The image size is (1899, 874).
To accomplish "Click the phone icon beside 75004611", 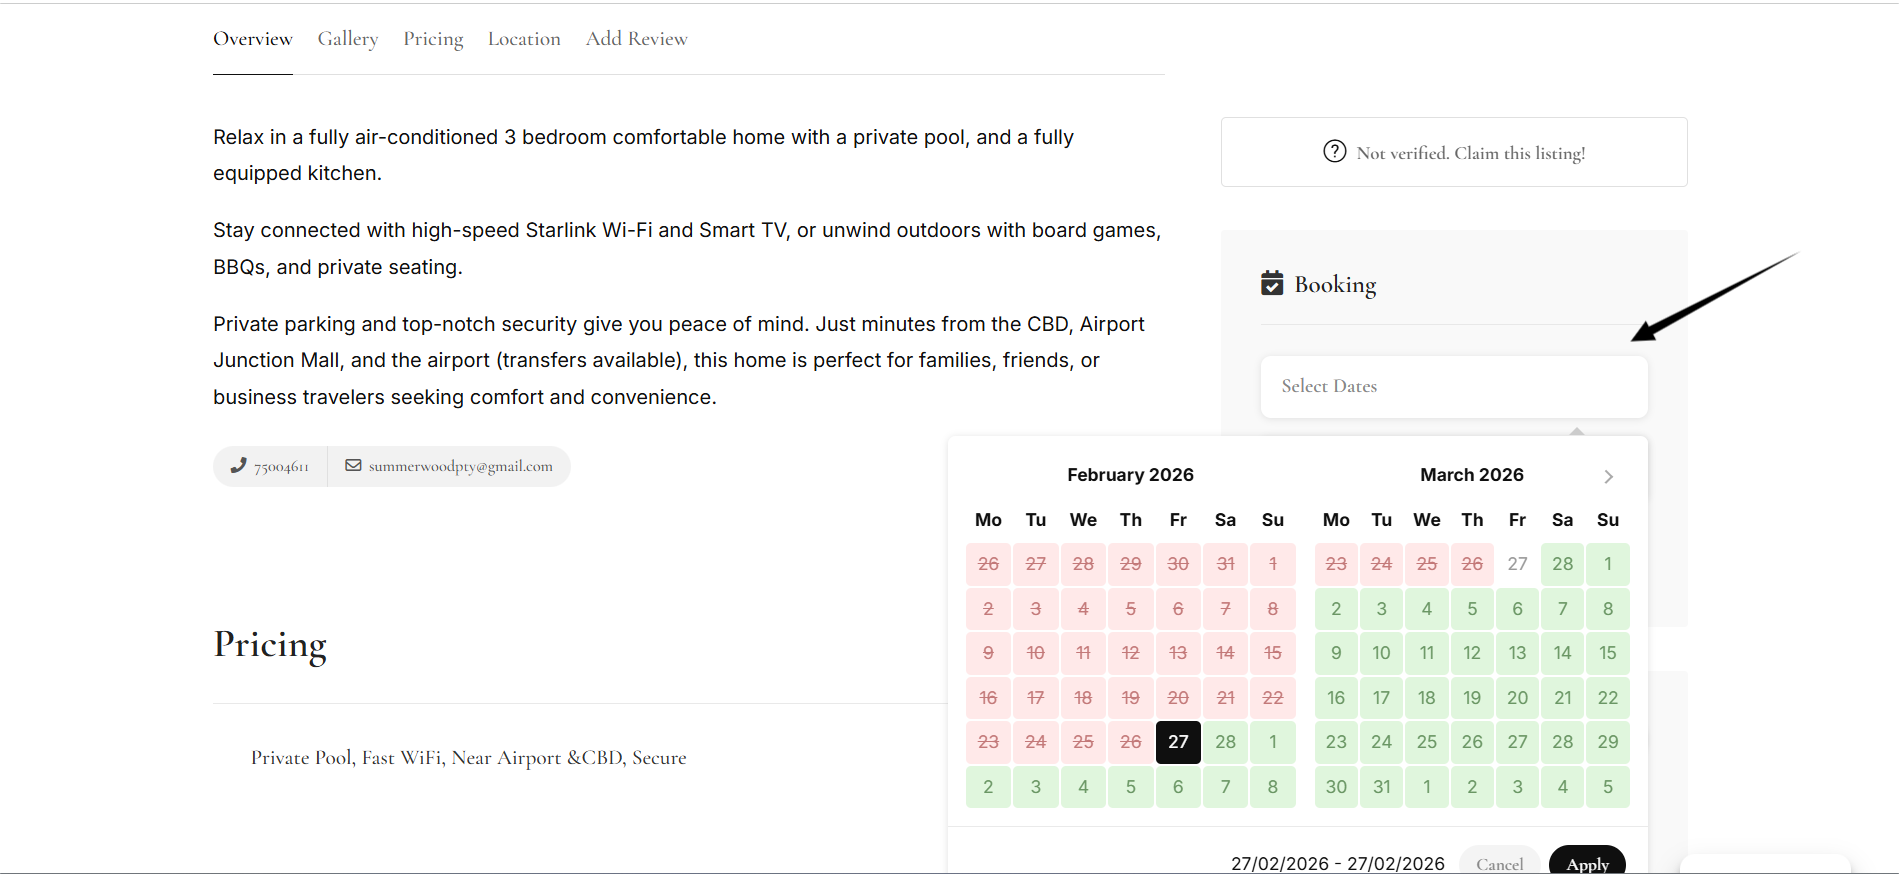I will 238,466.
